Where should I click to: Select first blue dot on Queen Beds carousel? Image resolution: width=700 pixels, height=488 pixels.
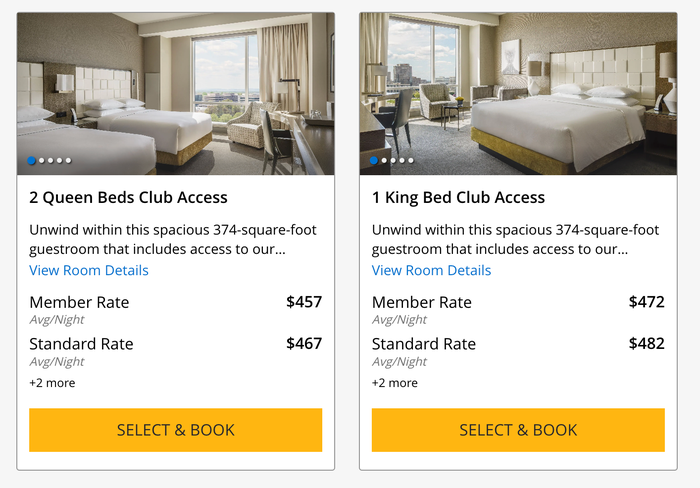[x=31, y=160]
